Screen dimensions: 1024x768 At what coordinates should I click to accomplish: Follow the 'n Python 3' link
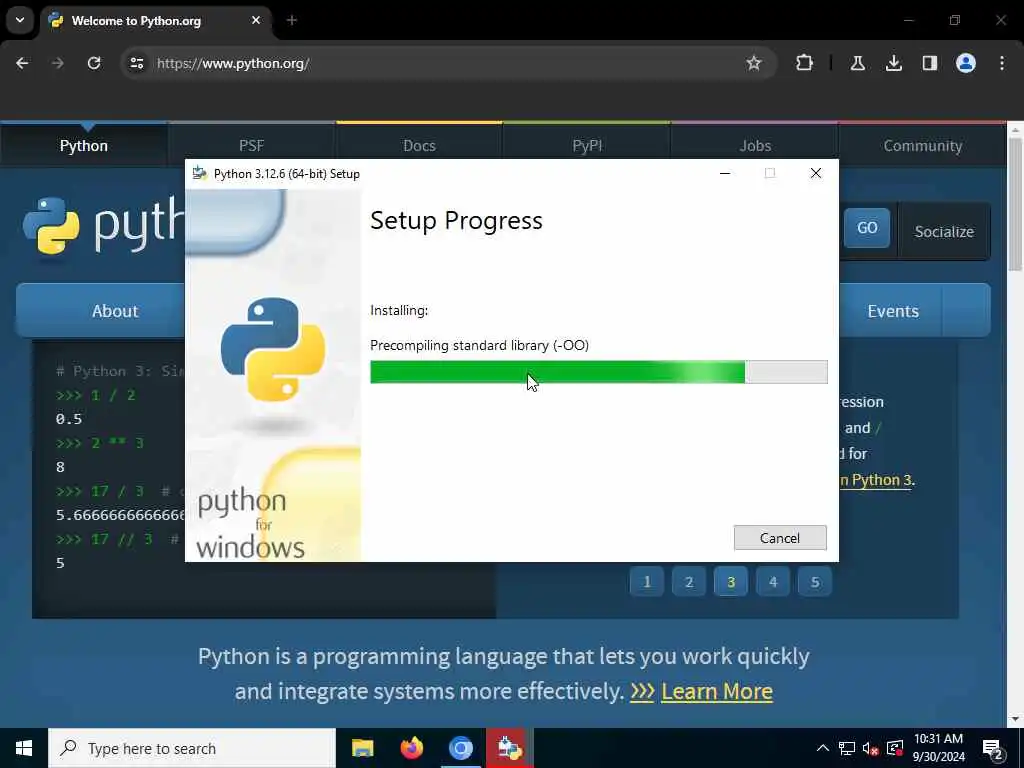(x=875, y=480)
